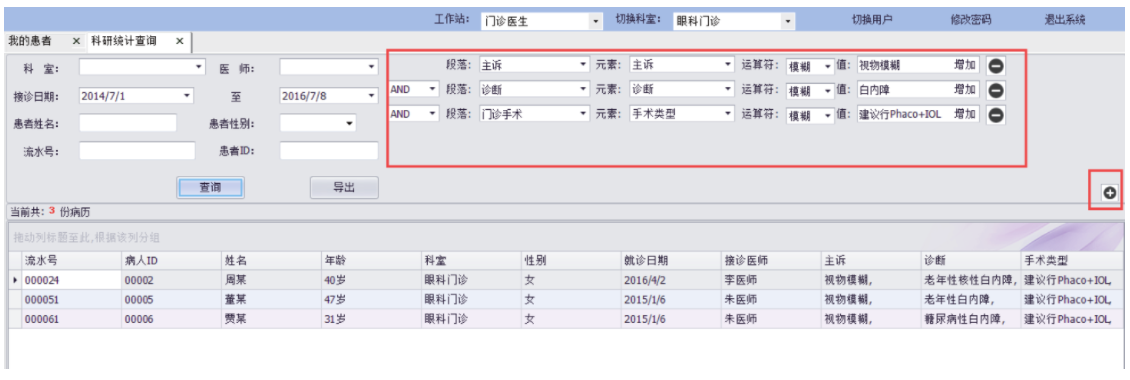Click patient name 董某
Image resolution: width=1130 pixels, height=380 pixels.
tap(236, 299)
